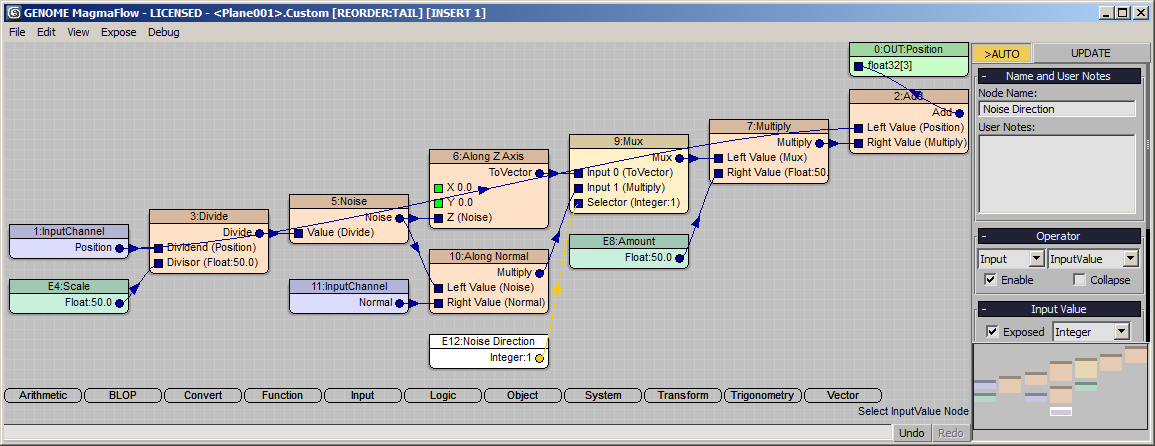Select the E12:Noise Direction node title
This screenshot has height=446, width=1155.
click(x=488, y=341)
